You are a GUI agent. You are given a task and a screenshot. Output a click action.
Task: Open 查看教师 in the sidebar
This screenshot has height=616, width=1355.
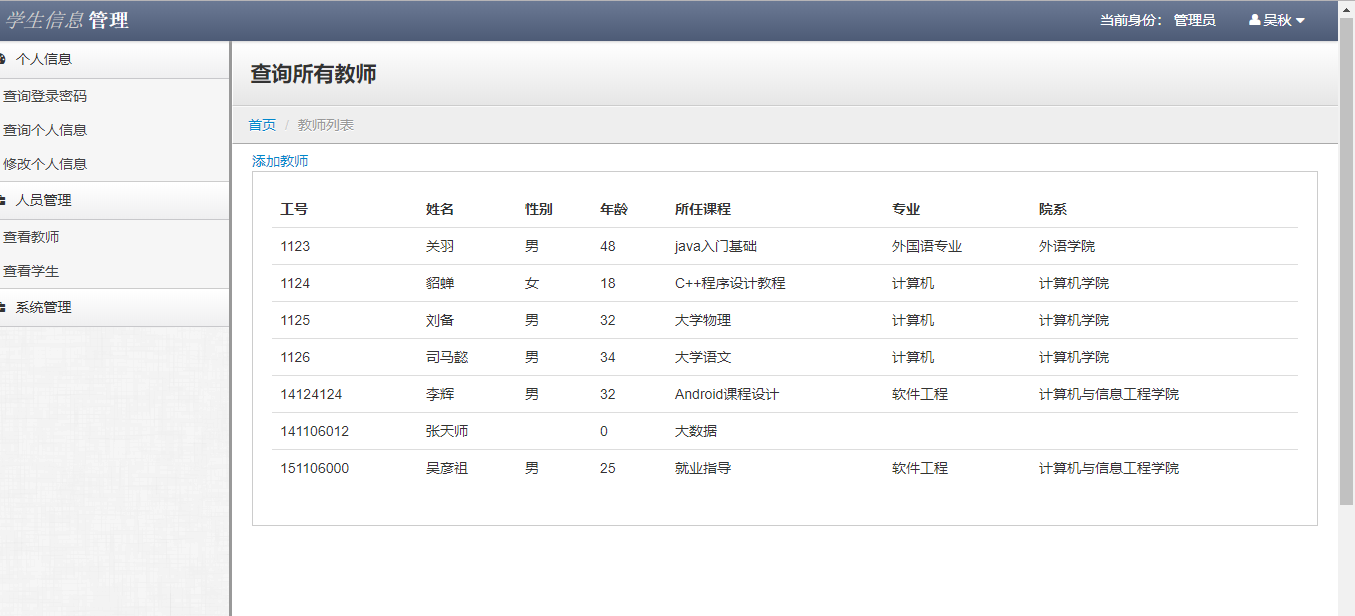coord(31,237)
